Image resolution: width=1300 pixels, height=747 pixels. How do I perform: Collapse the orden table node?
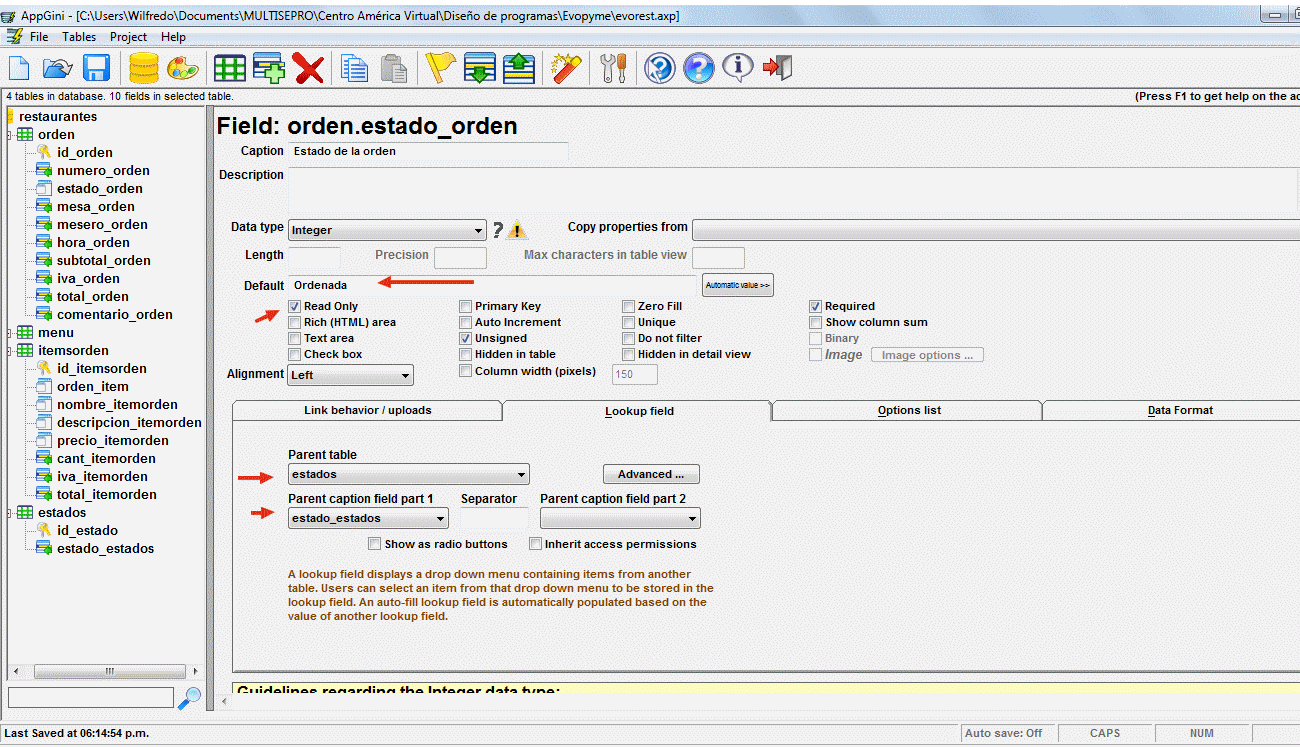point(9,135)
